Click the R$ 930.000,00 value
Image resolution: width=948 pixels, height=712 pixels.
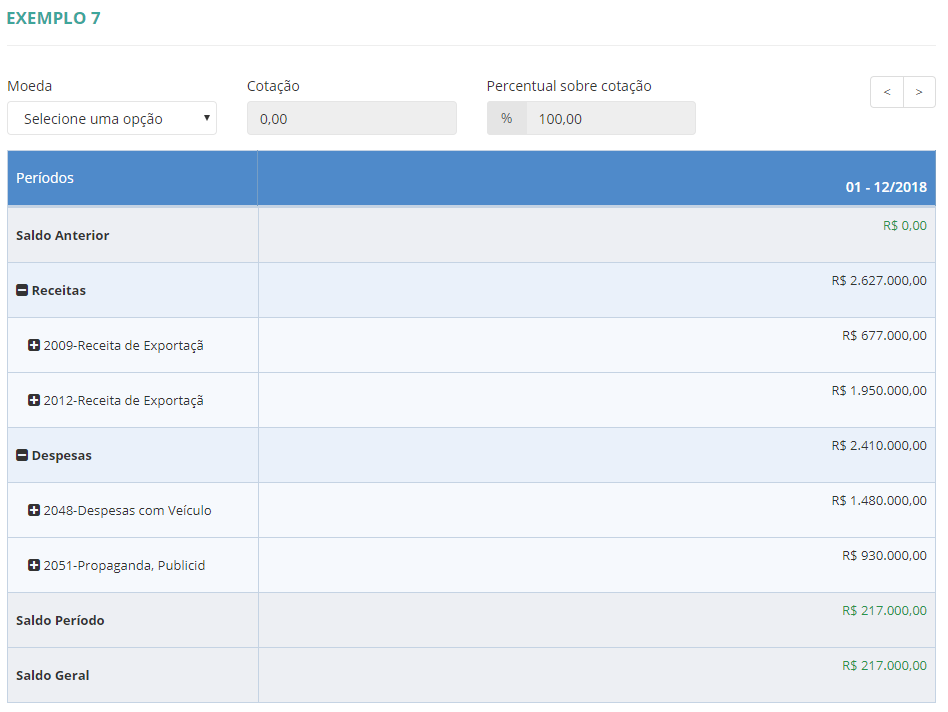tap(885, 556)
